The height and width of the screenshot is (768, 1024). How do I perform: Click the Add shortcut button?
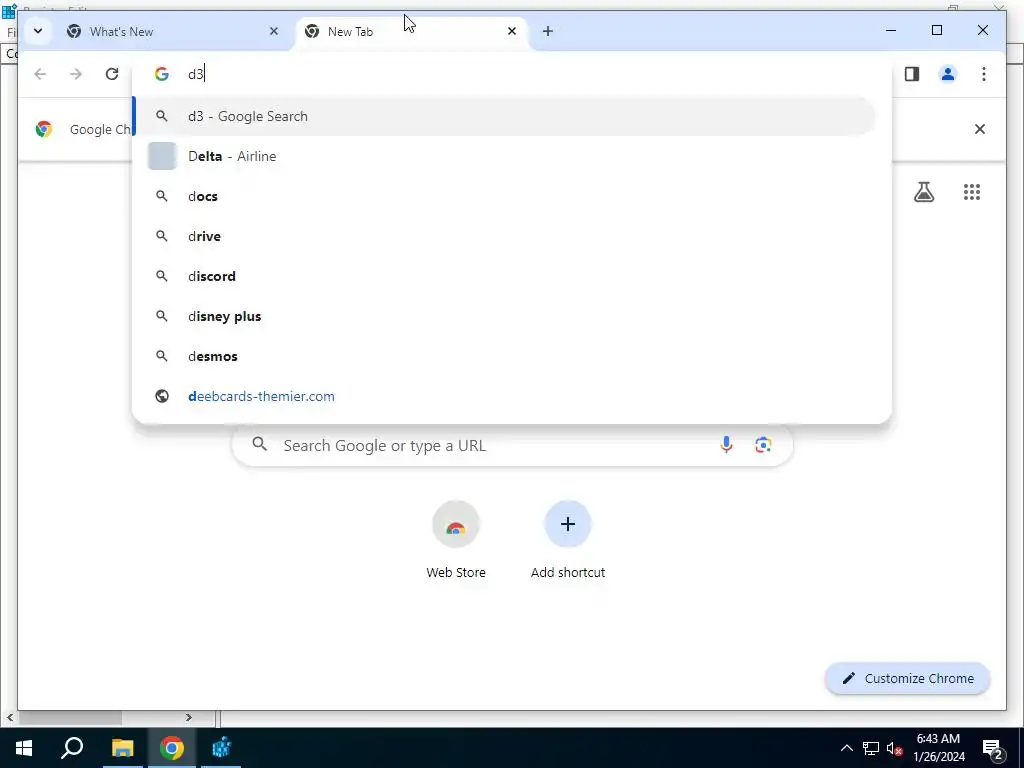point(568,539)
